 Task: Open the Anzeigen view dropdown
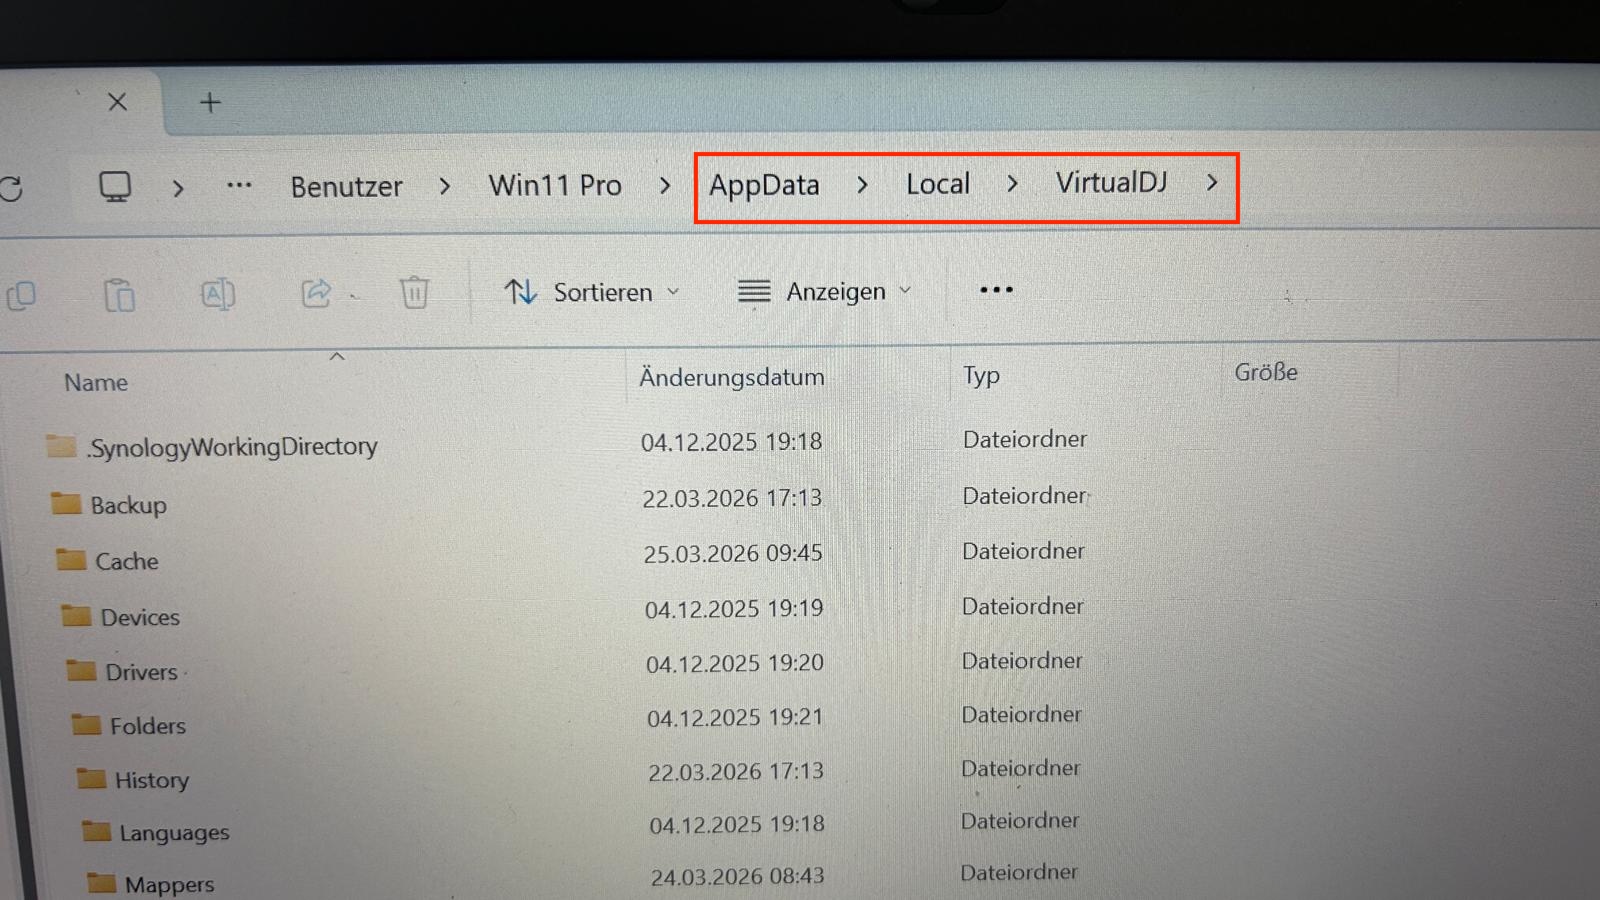[x=825, y=291]
